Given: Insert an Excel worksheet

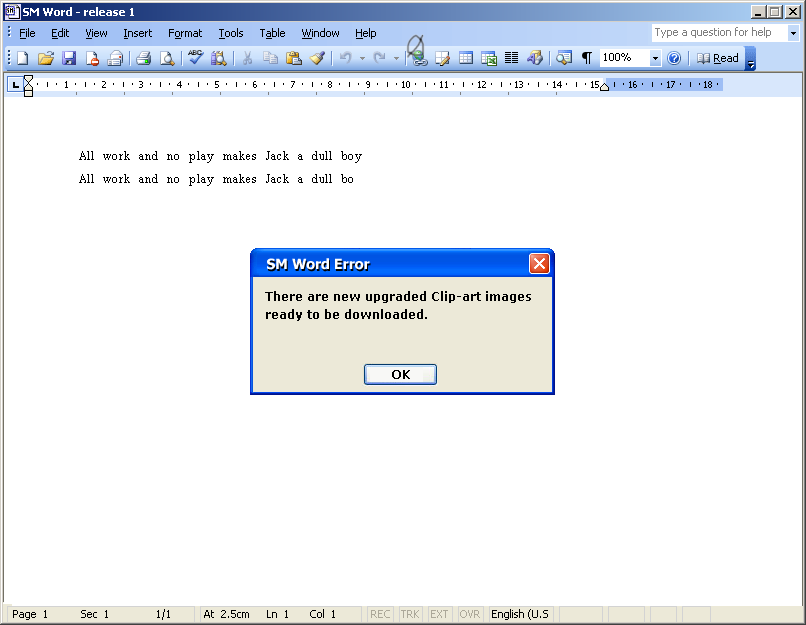Looking at the screenshot, I should point(489,57).
